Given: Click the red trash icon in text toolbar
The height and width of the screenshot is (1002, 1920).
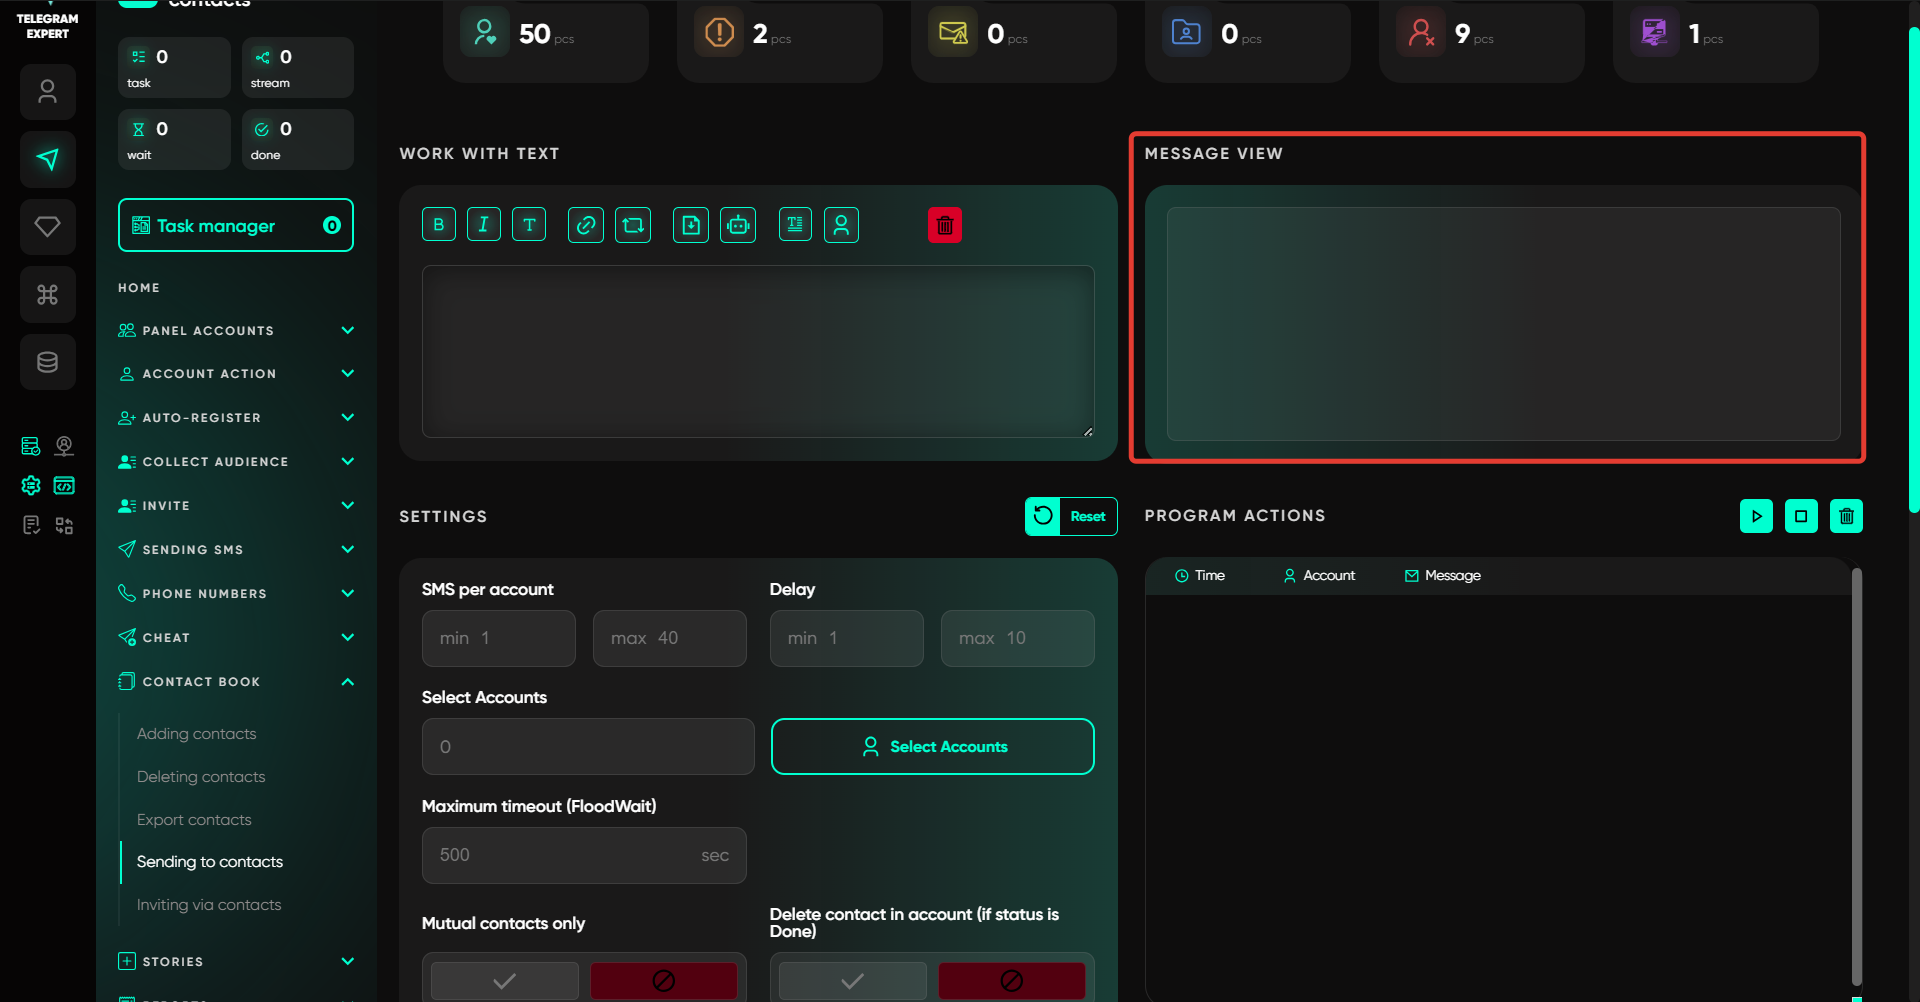Looking at the screenshot, I should point(944,225).
